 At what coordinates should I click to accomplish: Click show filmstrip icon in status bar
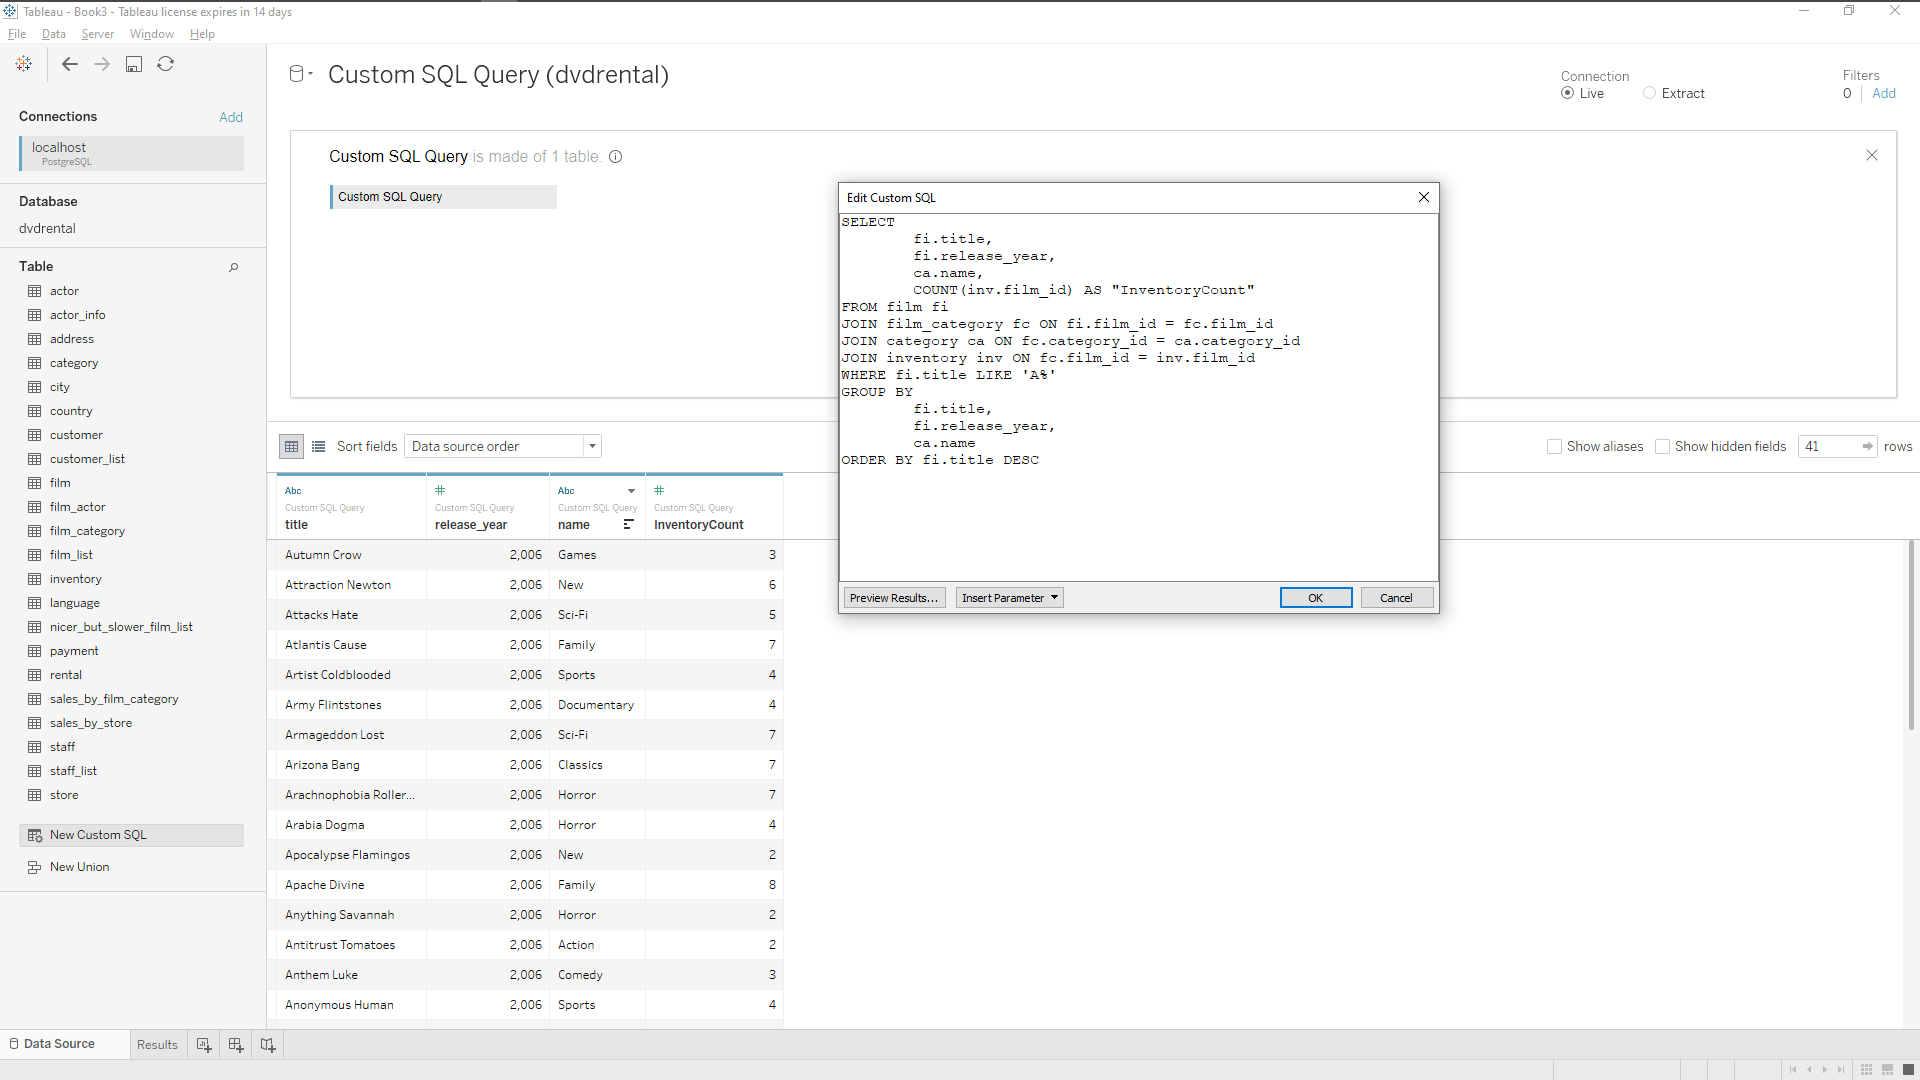point(1887,1070)
